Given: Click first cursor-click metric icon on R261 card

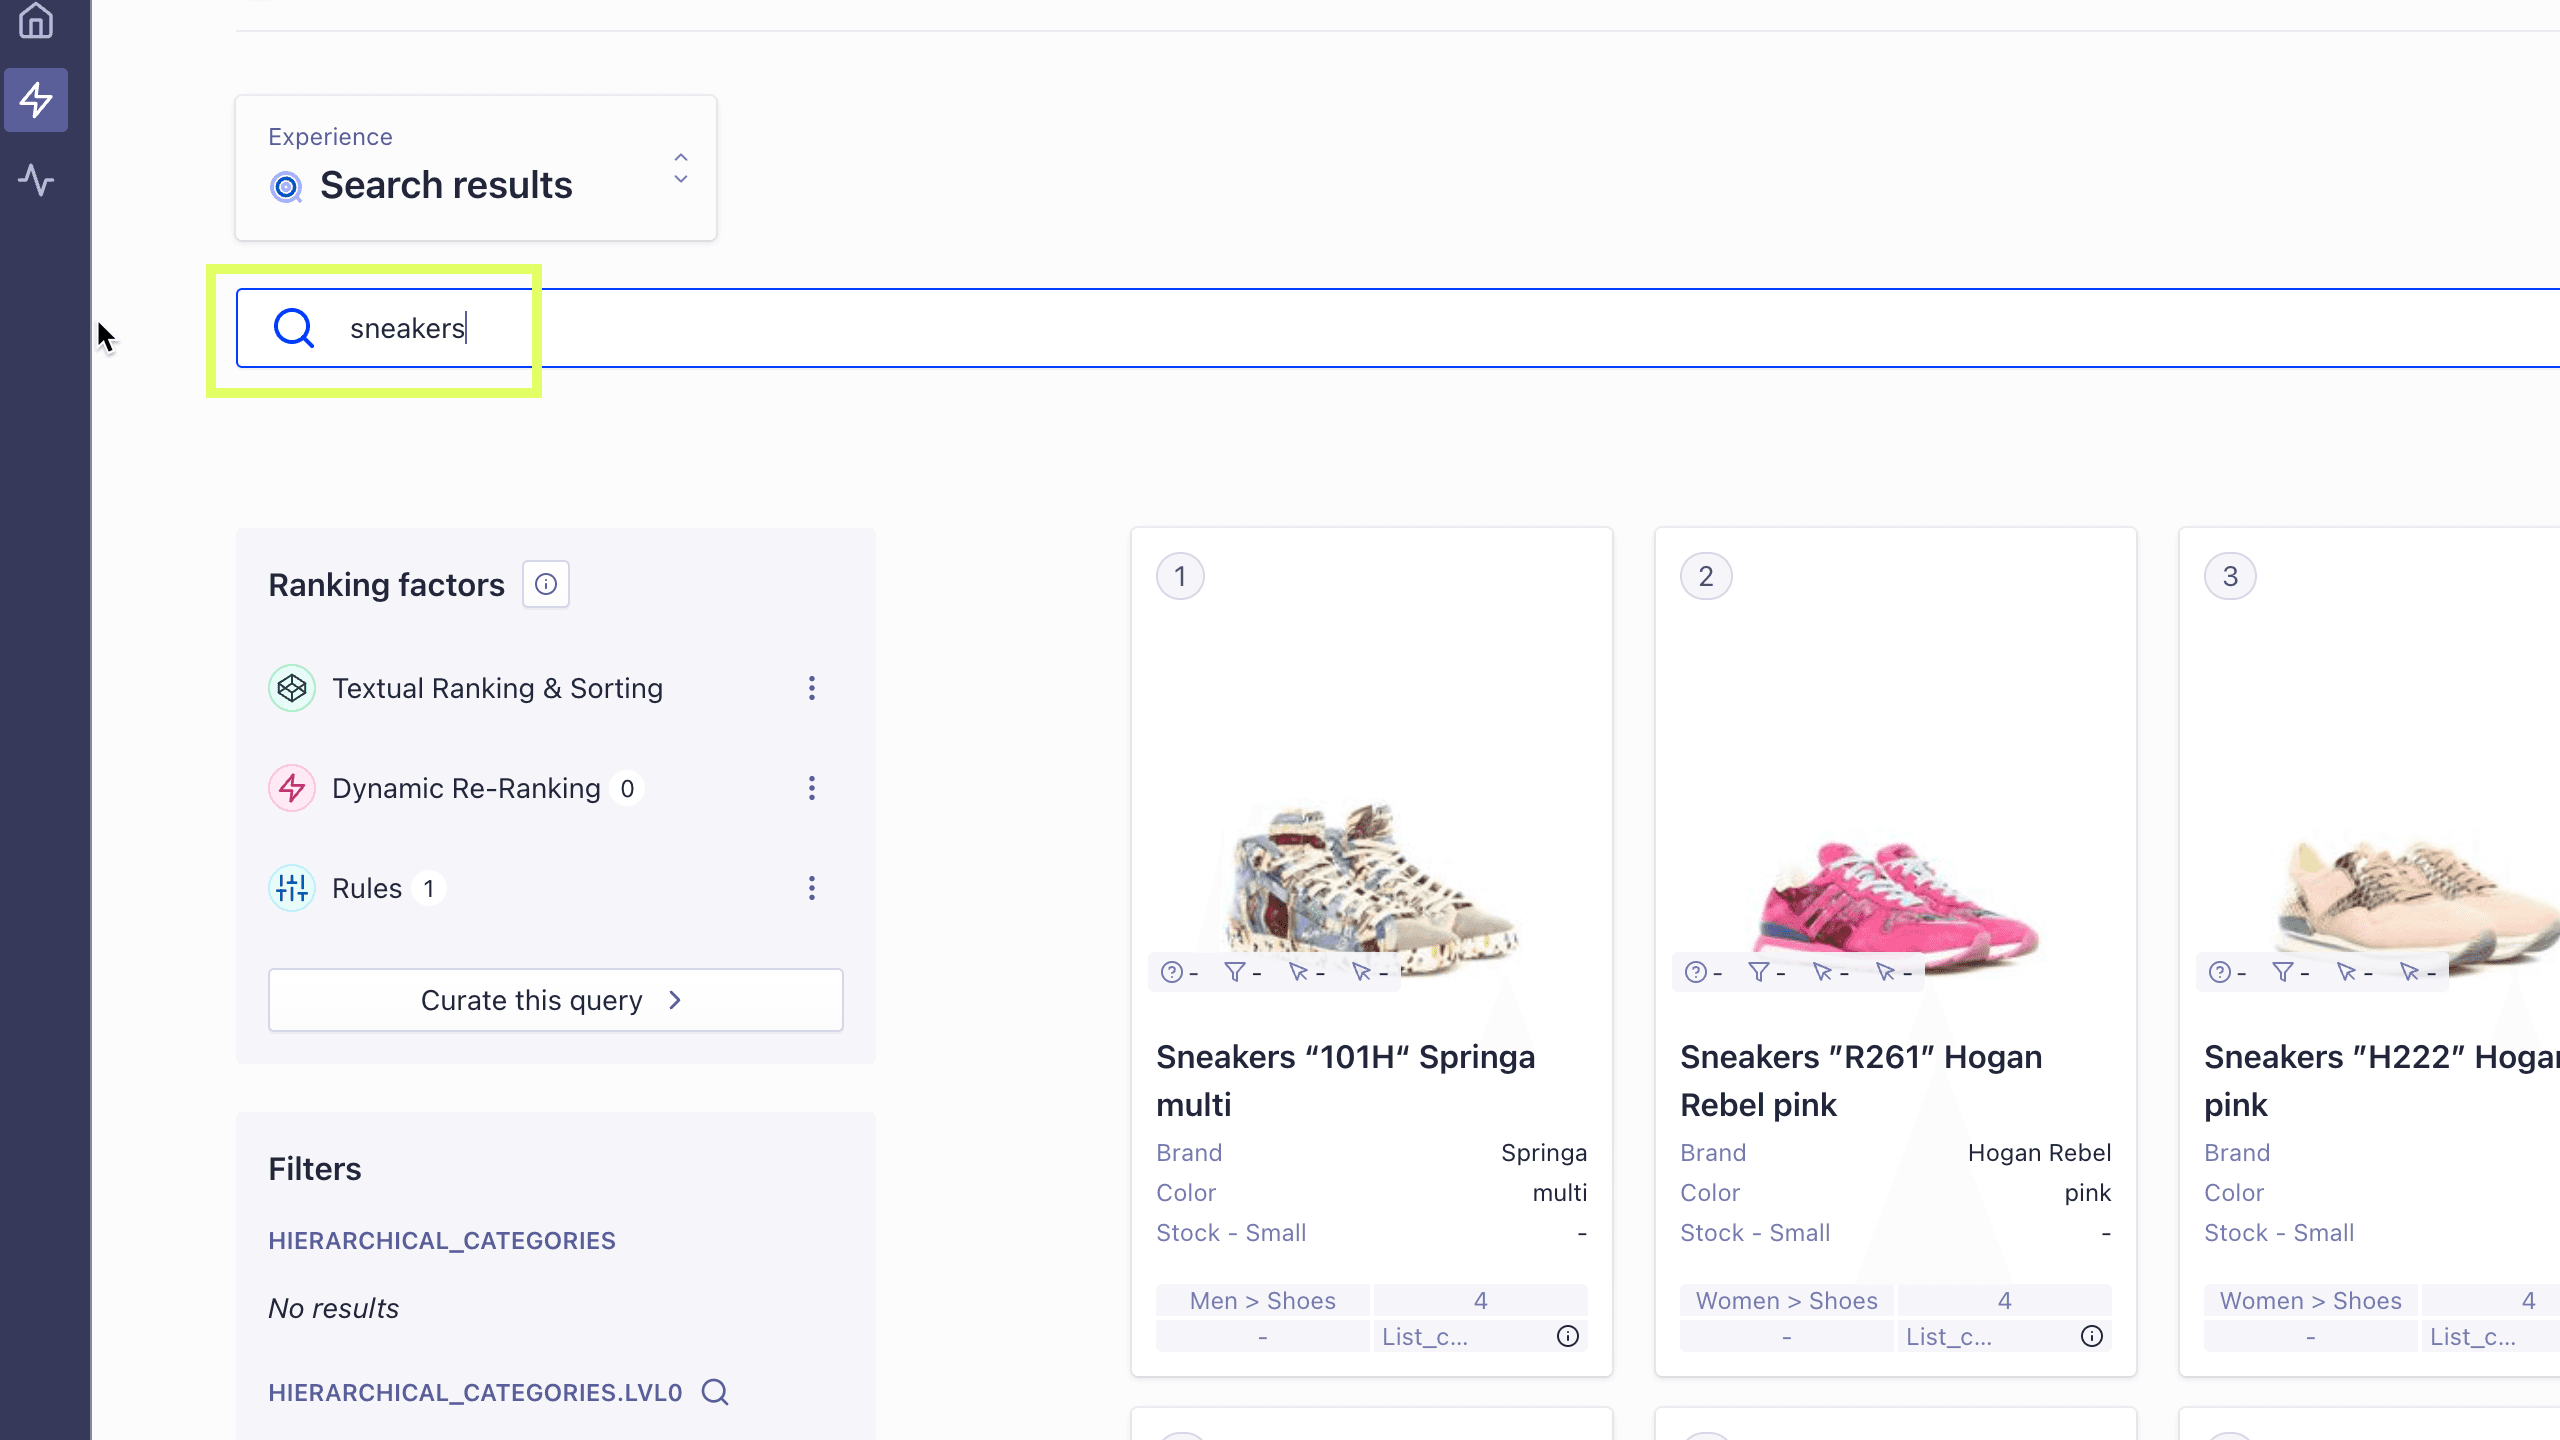Looking at the screenshot, I should 1822,972.
